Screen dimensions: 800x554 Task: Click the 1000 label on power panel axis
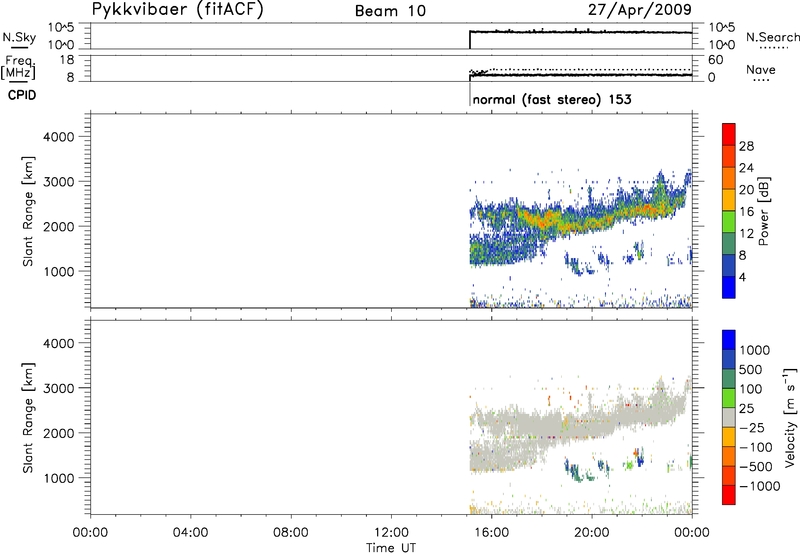pos(59,271)
